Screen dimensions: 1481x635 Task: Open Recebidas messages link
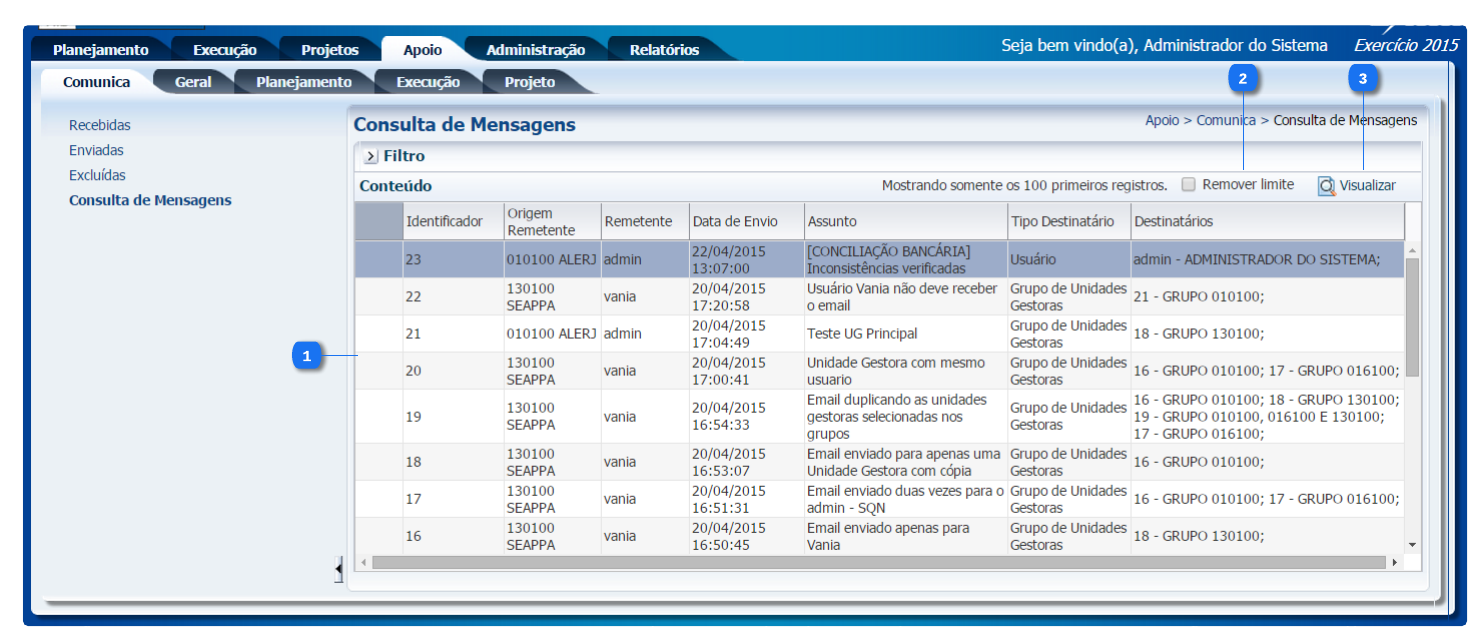[100, 126]
